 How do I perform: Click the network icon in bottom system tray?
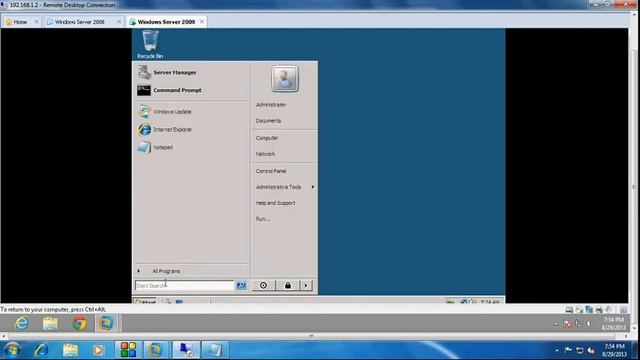[580, 350]
